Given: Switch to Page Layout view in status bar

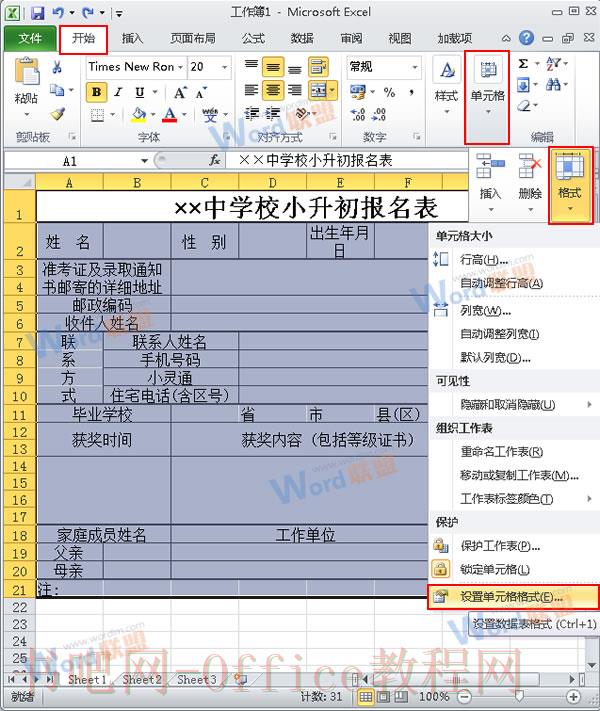Looking at the screenshot, I should click(384, 696).
